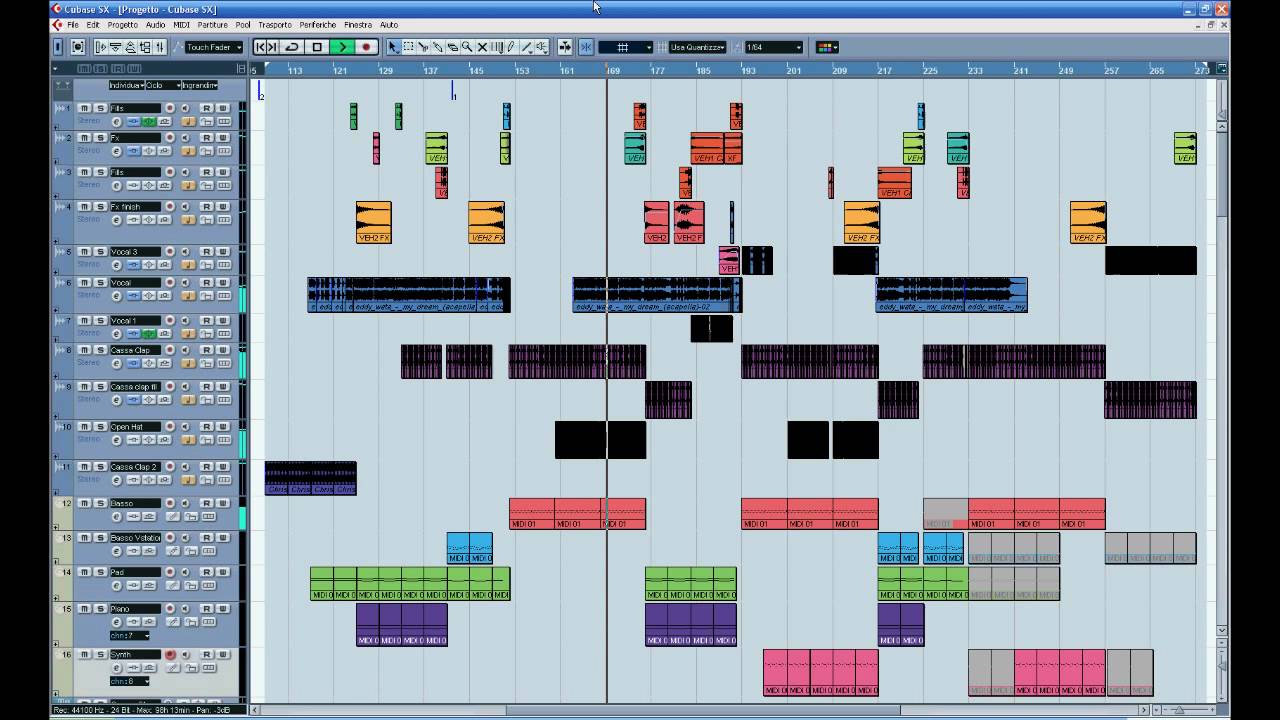Adjust horizontal zoom slider bottom right
Image resolution: width=1280 pixels, height=720 pixels.
1180,710
